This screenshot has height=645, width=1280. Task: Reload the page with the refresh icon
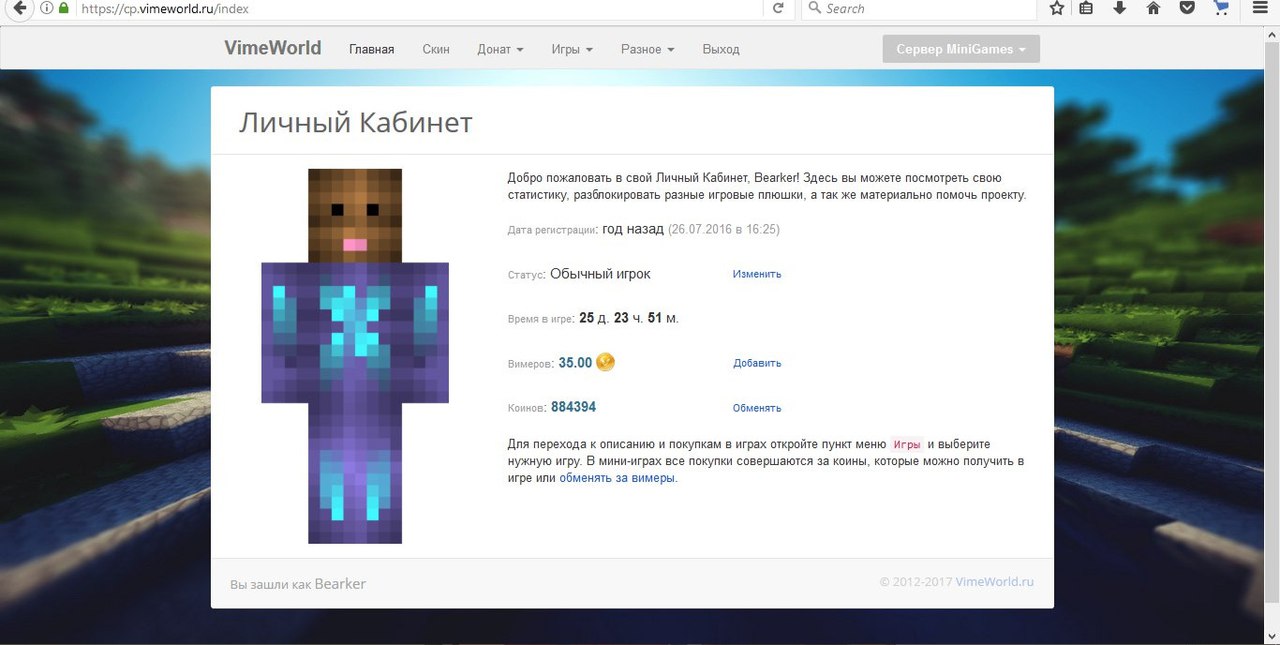coord(778,8)
